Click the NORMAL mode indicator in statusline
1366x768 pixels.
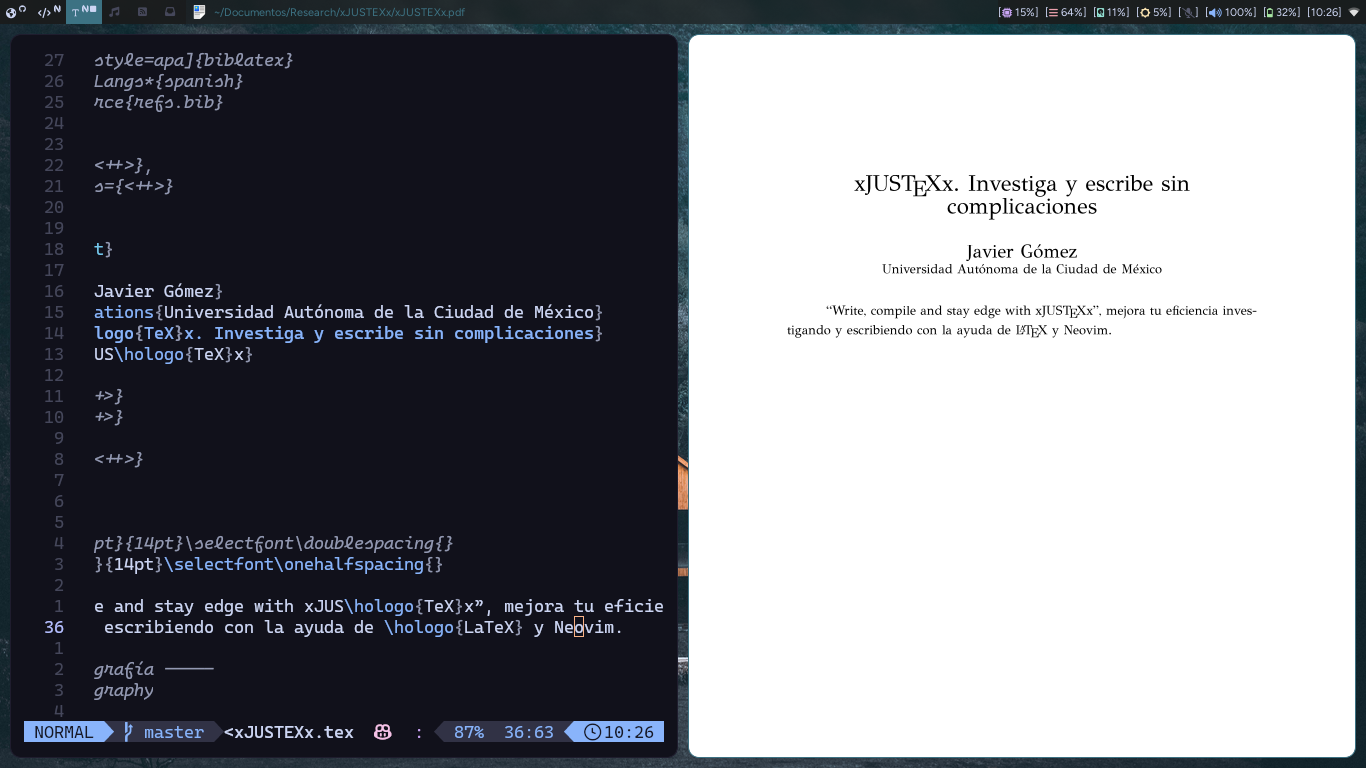(63, 732)
